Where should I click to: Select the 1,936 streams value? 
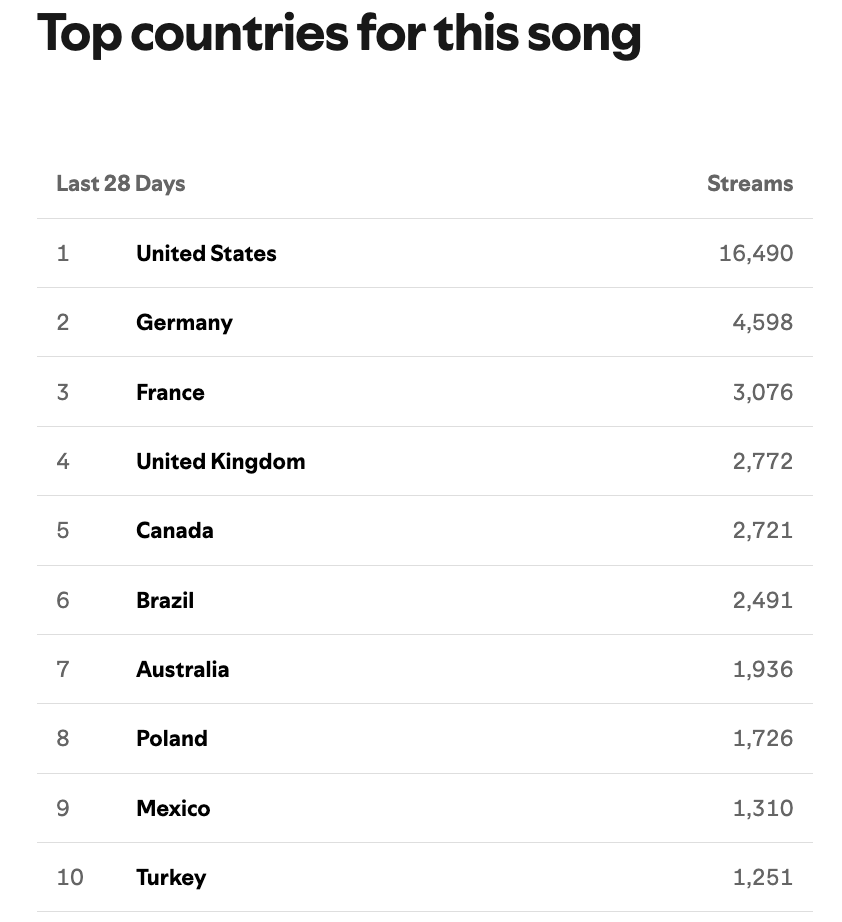coord(762,669)
